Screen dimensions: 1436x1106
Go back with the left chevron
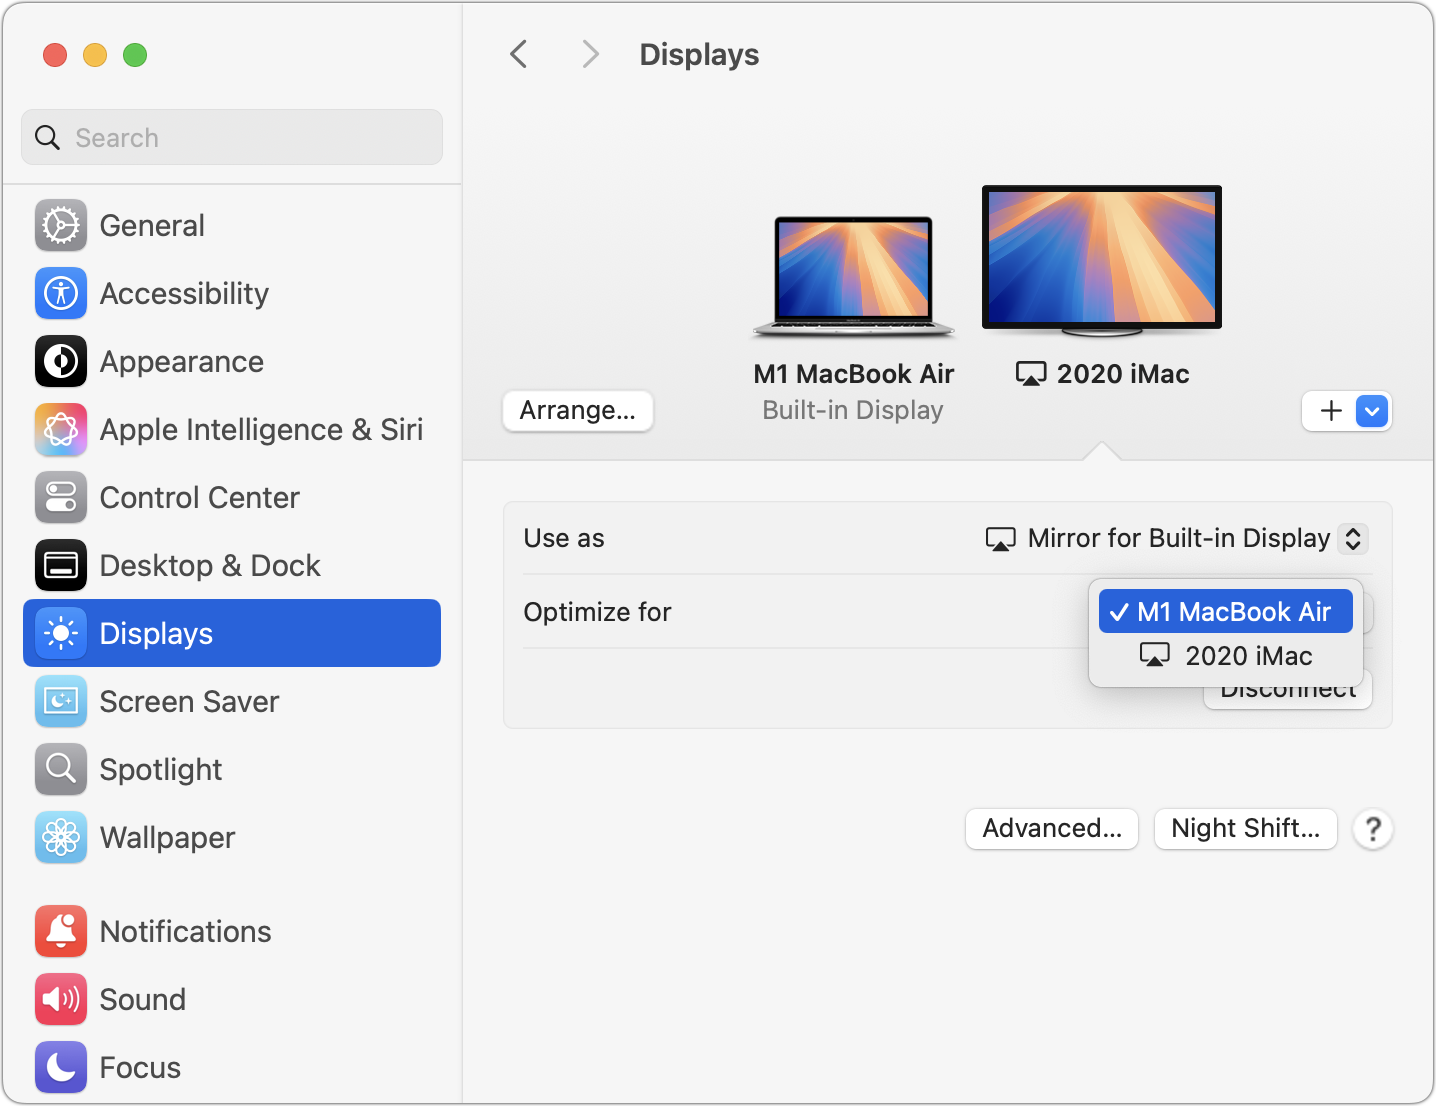(x=518, y=54)
